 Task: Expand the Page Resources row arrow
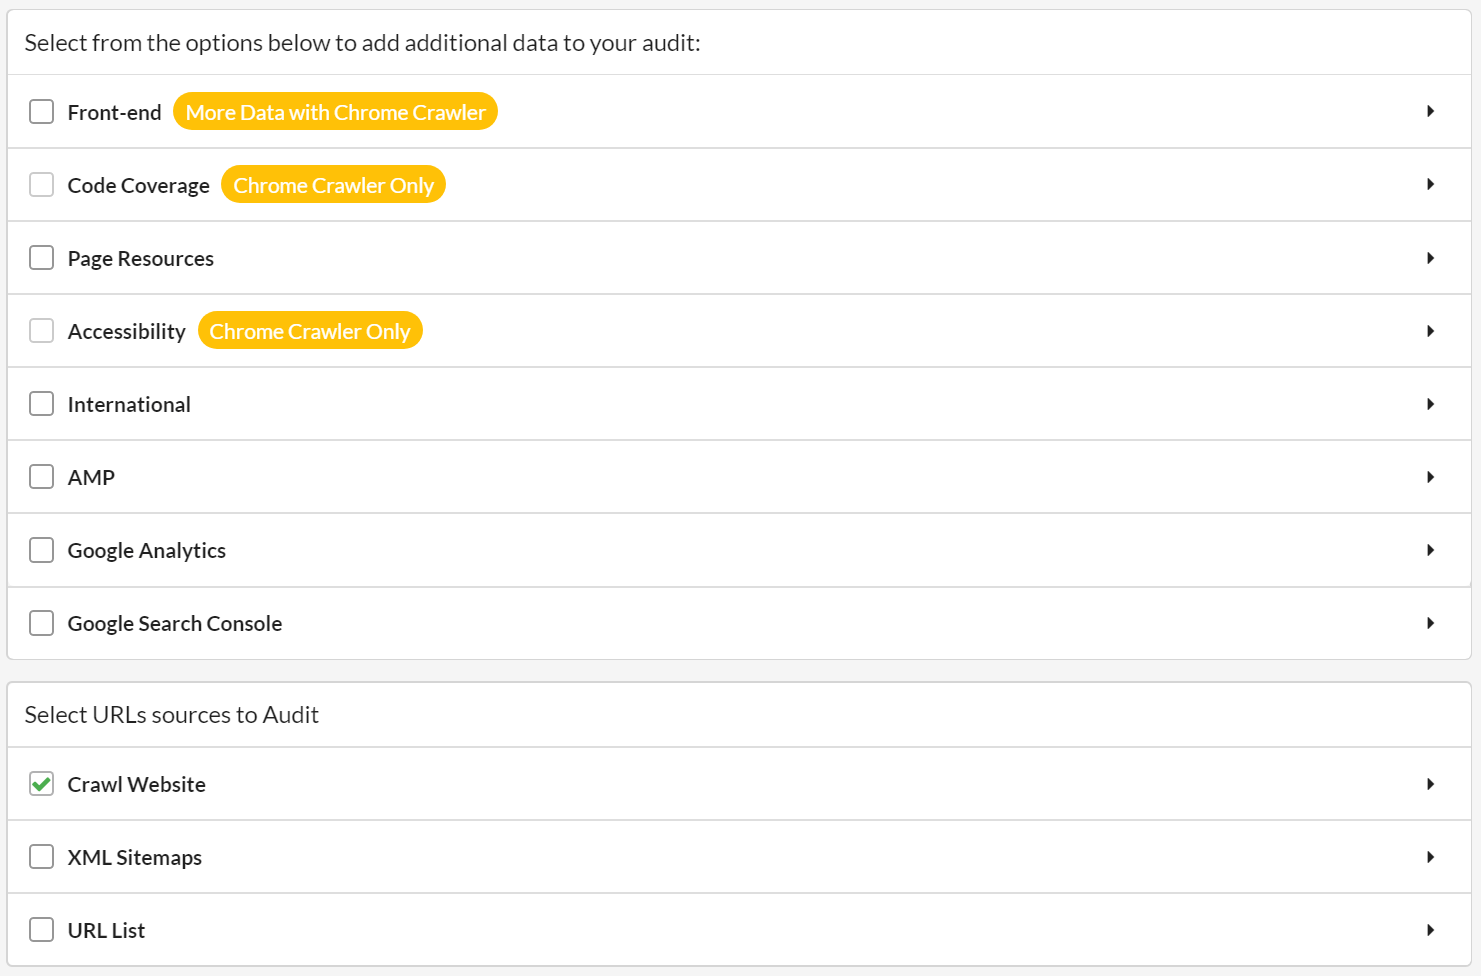point(1431,258)
